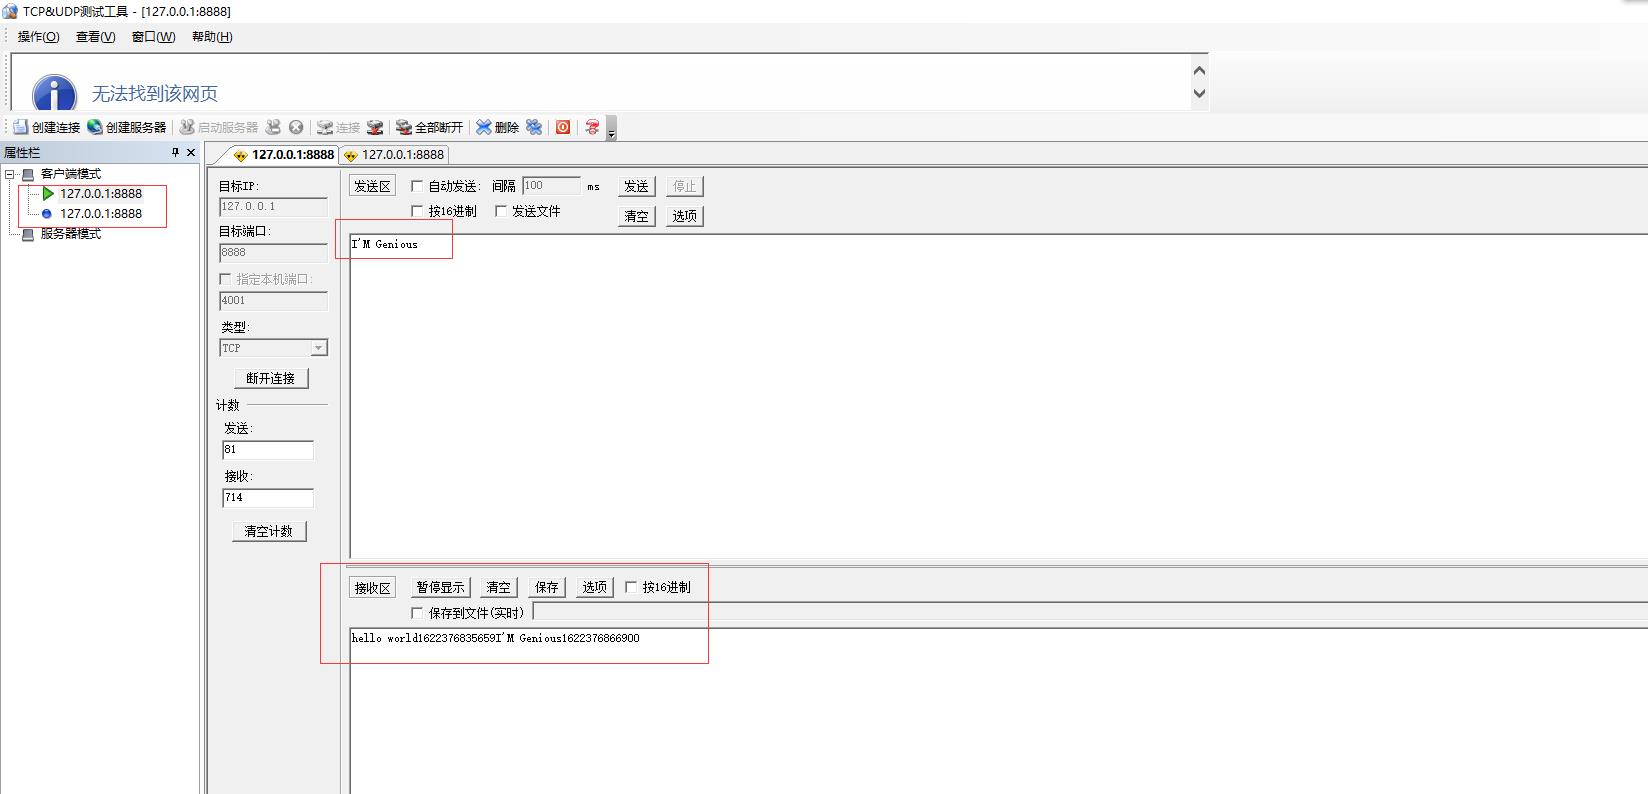The width and height of the screenshot is (1648, 794).
Task: Toggle 按16进制 in the send area
Action: (x=418, y=211)
